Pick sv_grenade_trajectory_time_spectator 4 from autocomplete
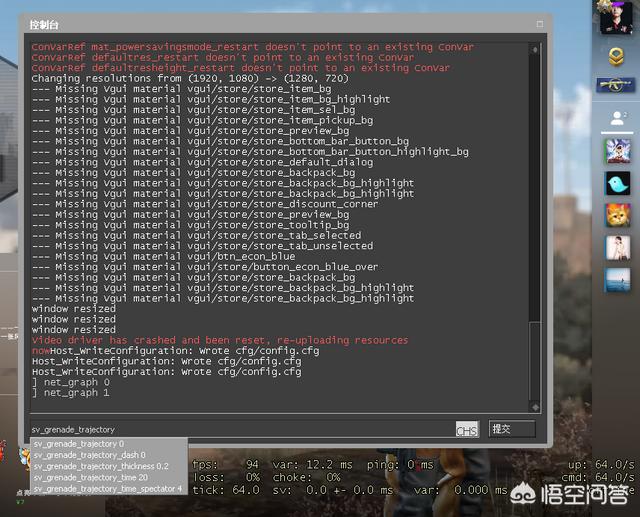This screenshot has height=517, width=640. tap(109, 488)
